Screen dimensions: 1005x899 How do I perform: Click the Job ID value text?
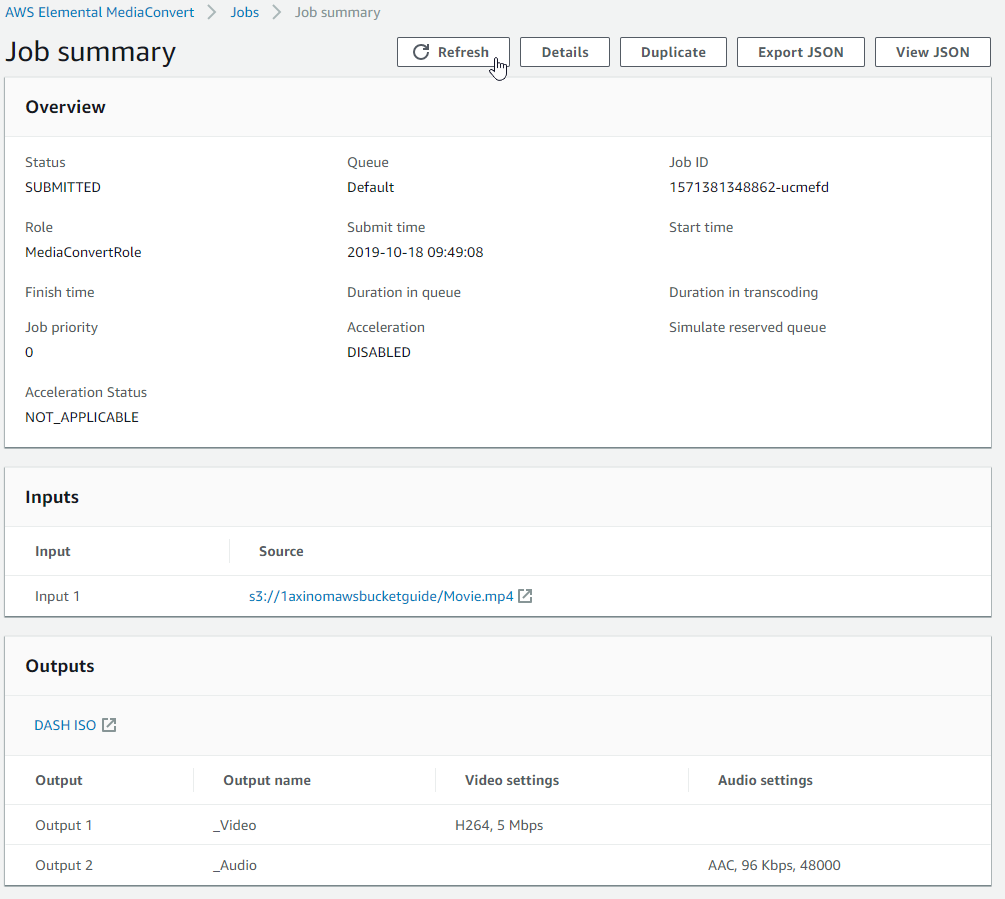coord(748,187)
